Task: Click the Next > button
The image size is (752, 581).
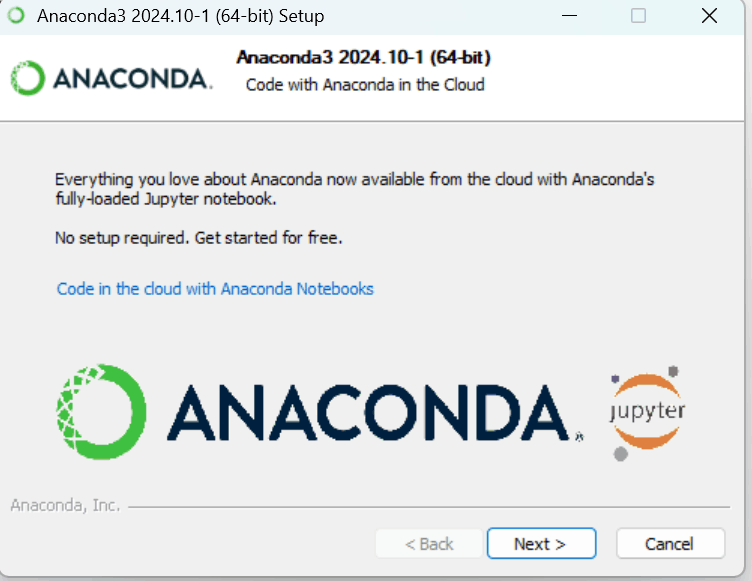Action: click(x=541, y=544)
